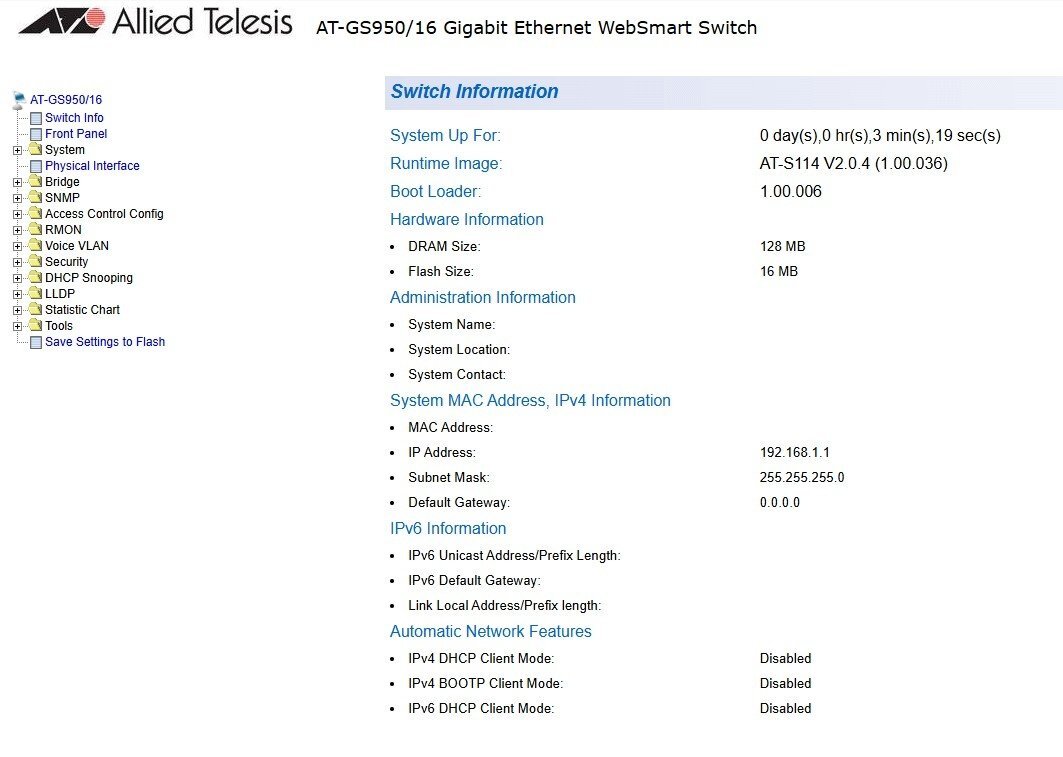
Task: Click the Security folder icon
Action: point(36,262)
